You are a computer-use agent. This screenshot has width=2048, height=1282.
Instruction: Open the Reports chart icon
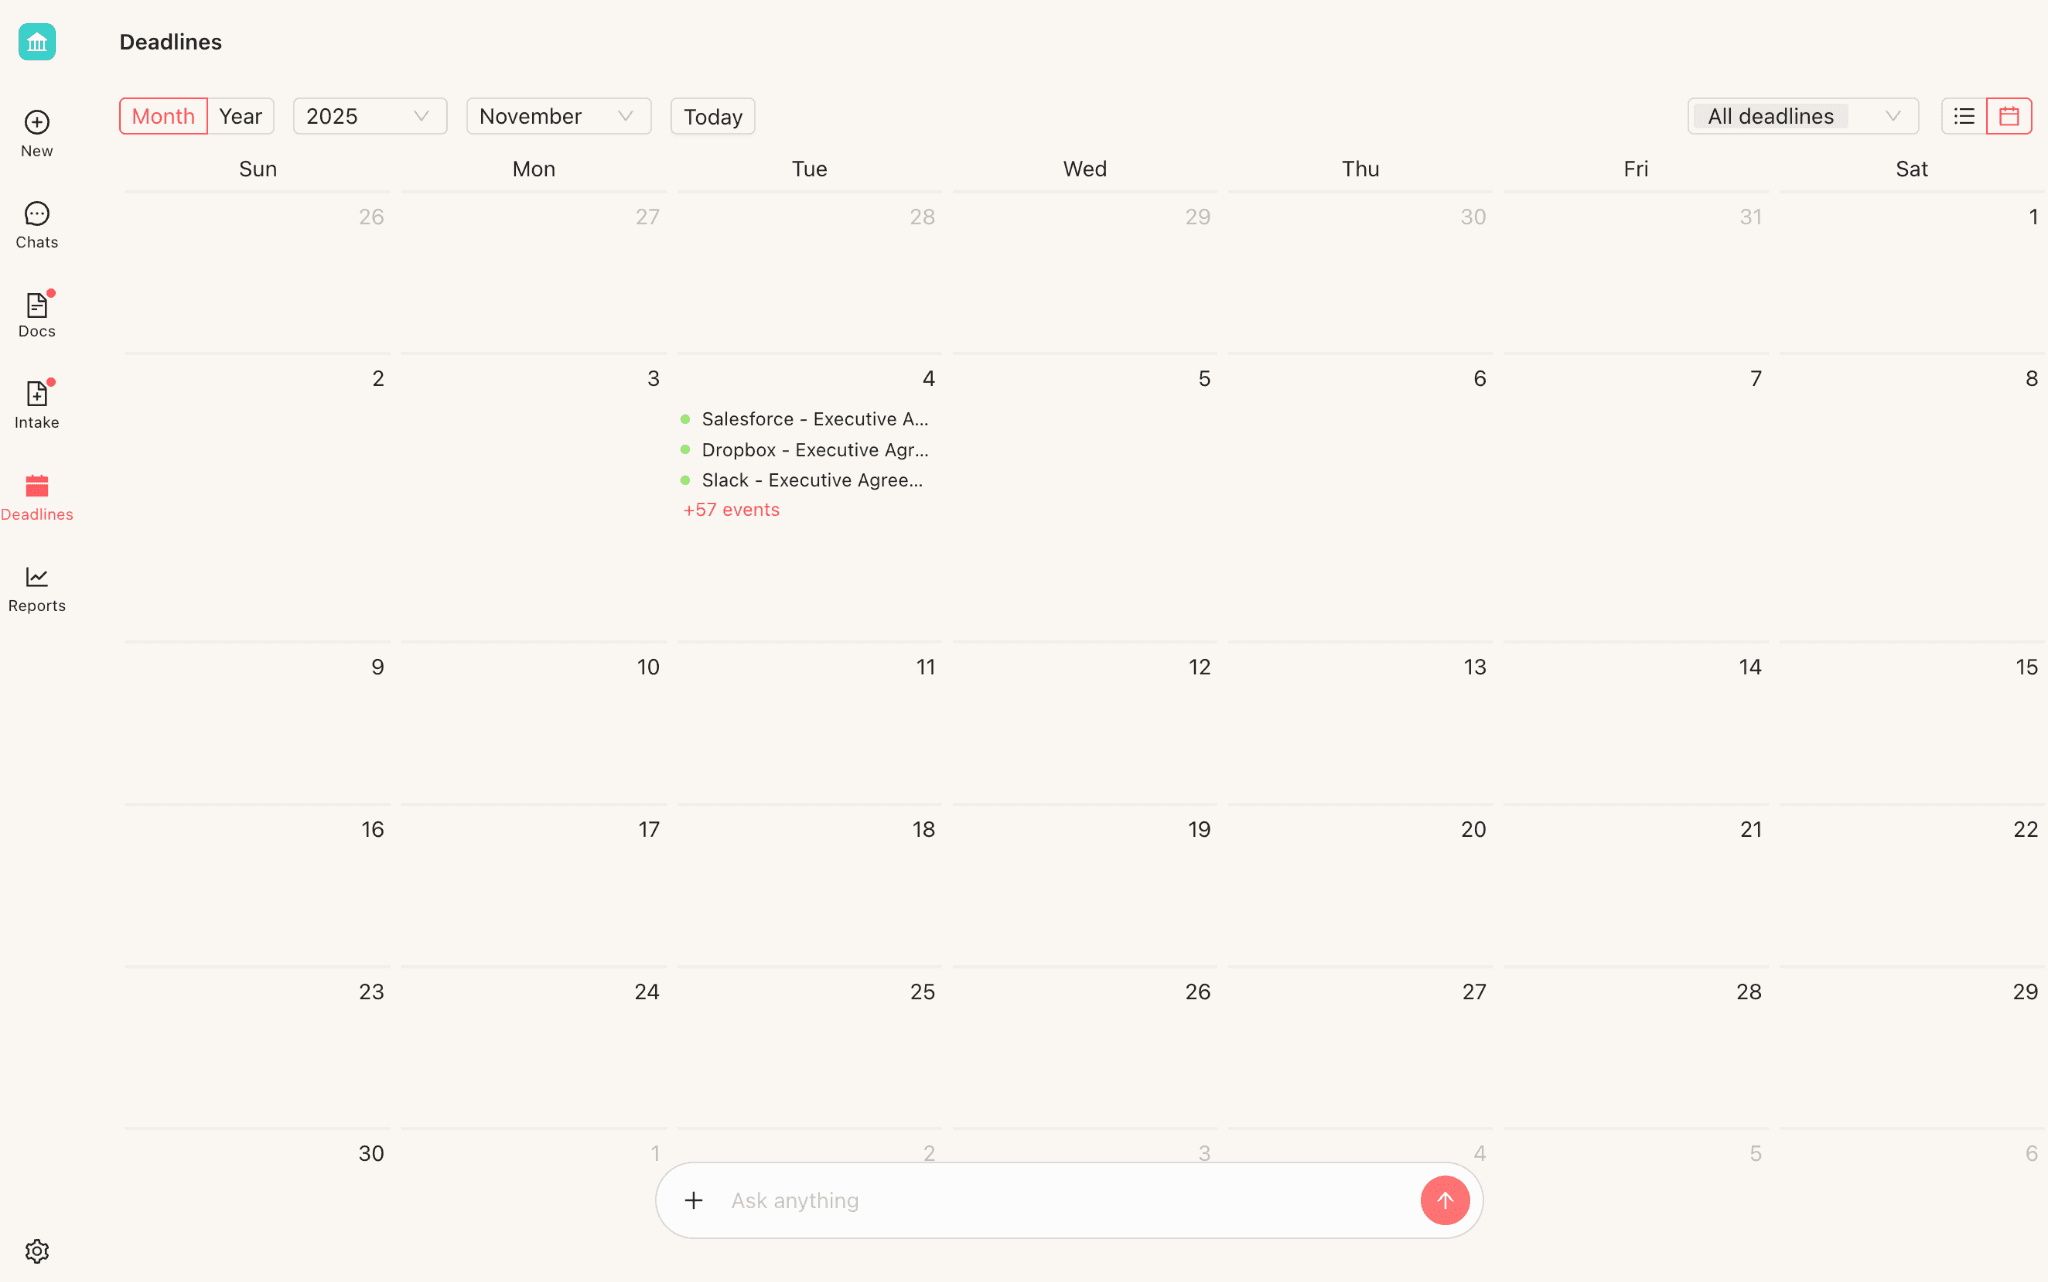tap(37, 577)
